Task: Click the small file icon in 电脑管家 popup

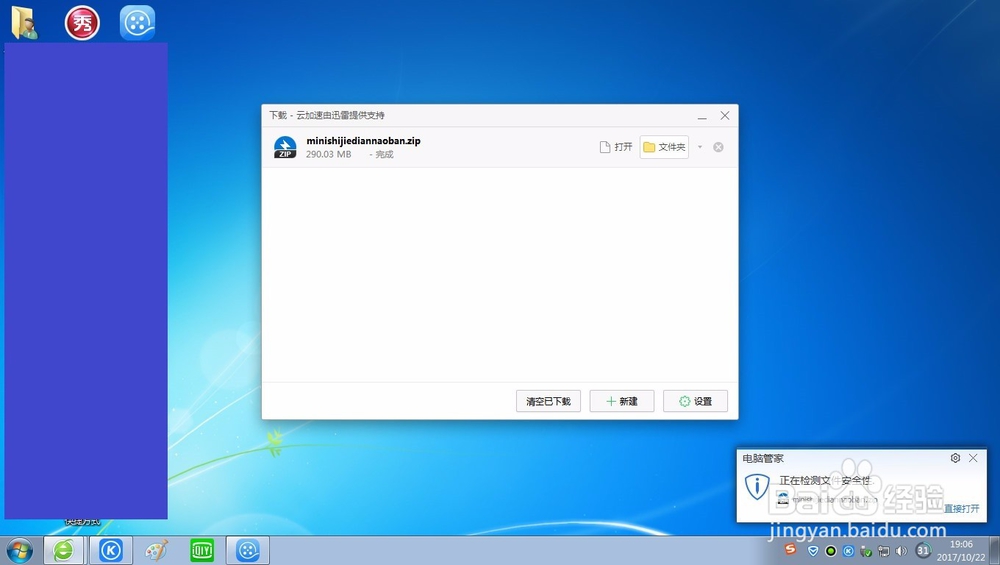Action: [783, 499]
